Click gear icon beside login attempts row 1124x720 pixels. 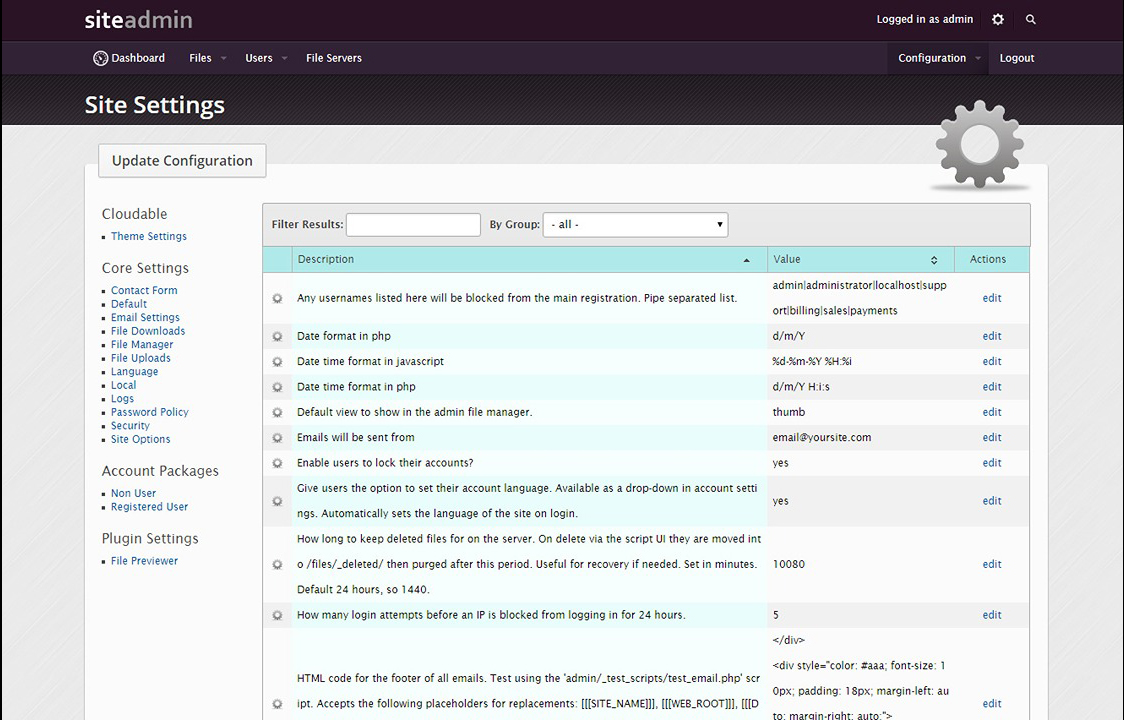(x=278, y=616)
